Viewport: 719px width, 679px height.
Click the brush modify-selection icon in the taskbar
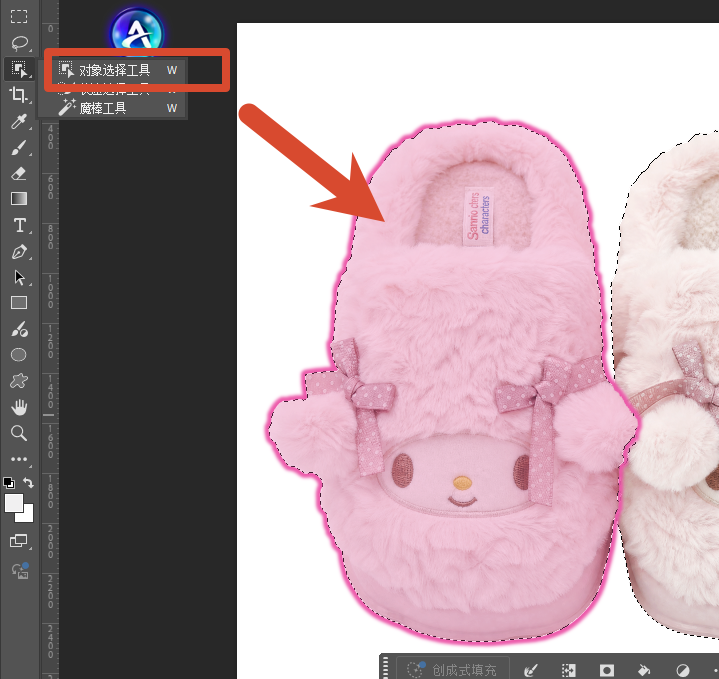[531, 670]
